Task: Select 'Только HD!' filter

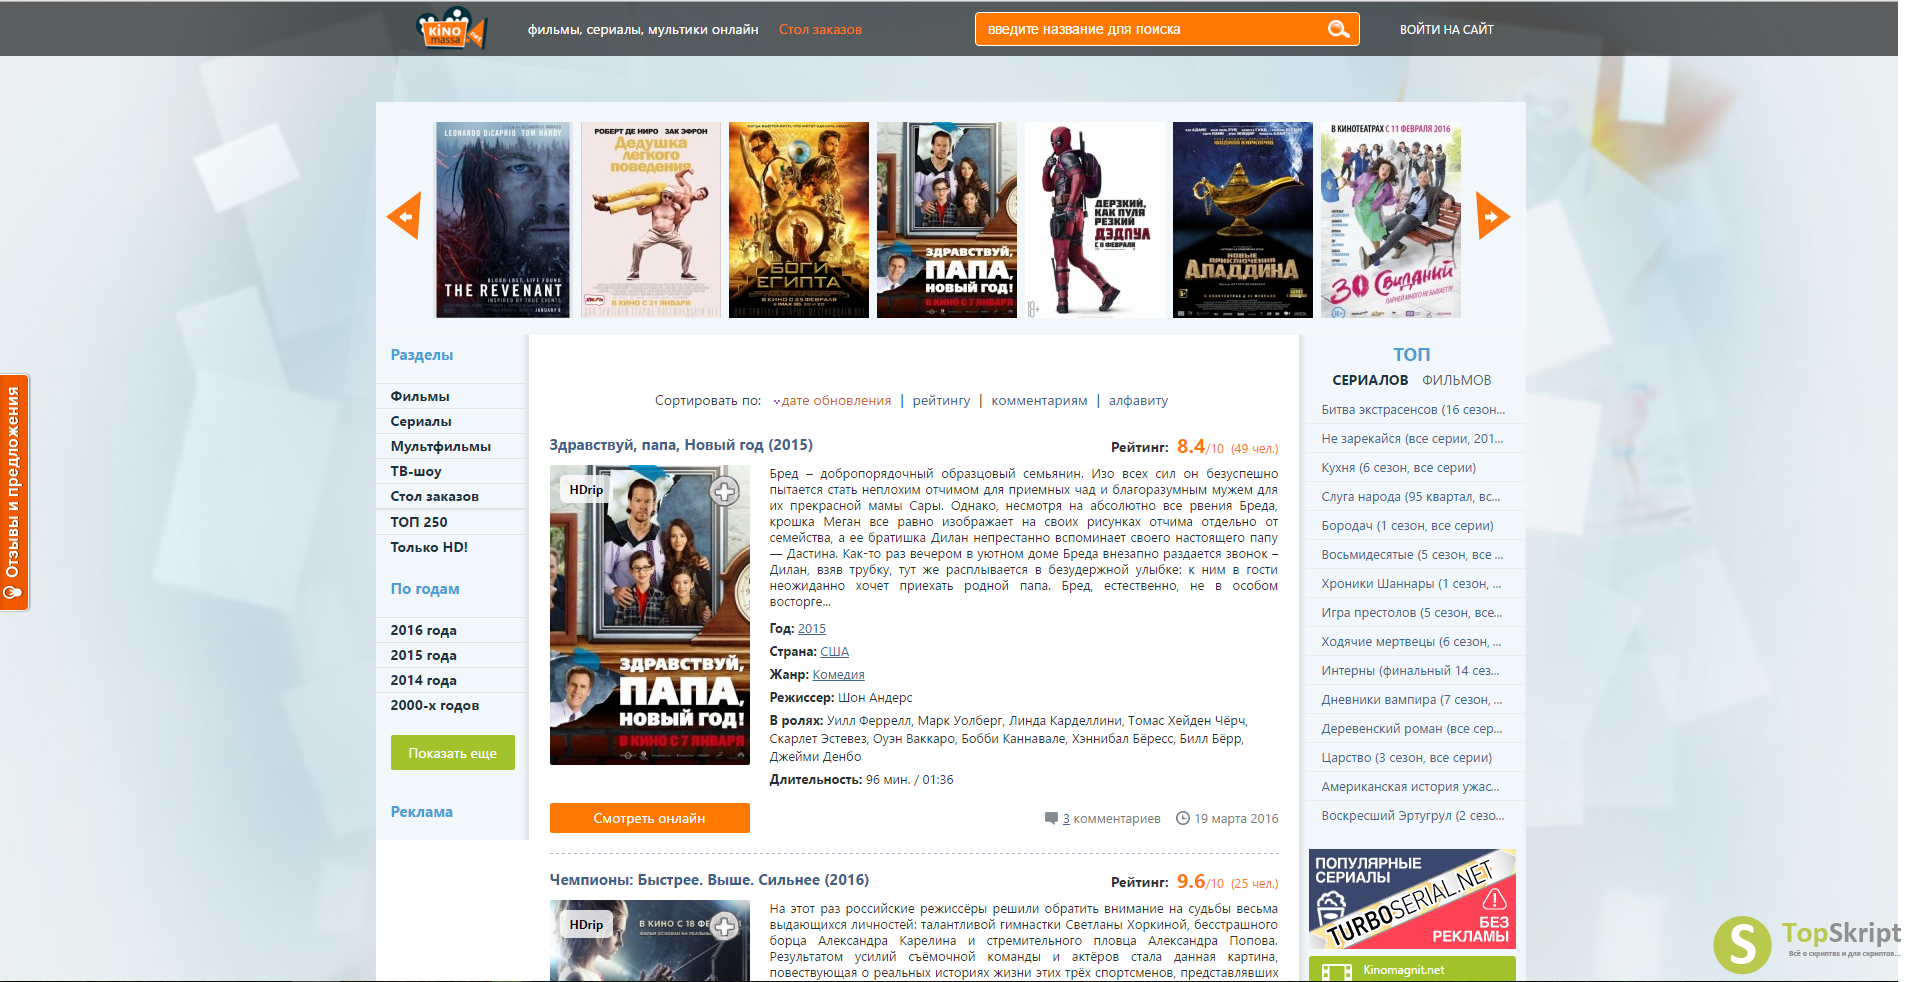Action: [429, 547]
